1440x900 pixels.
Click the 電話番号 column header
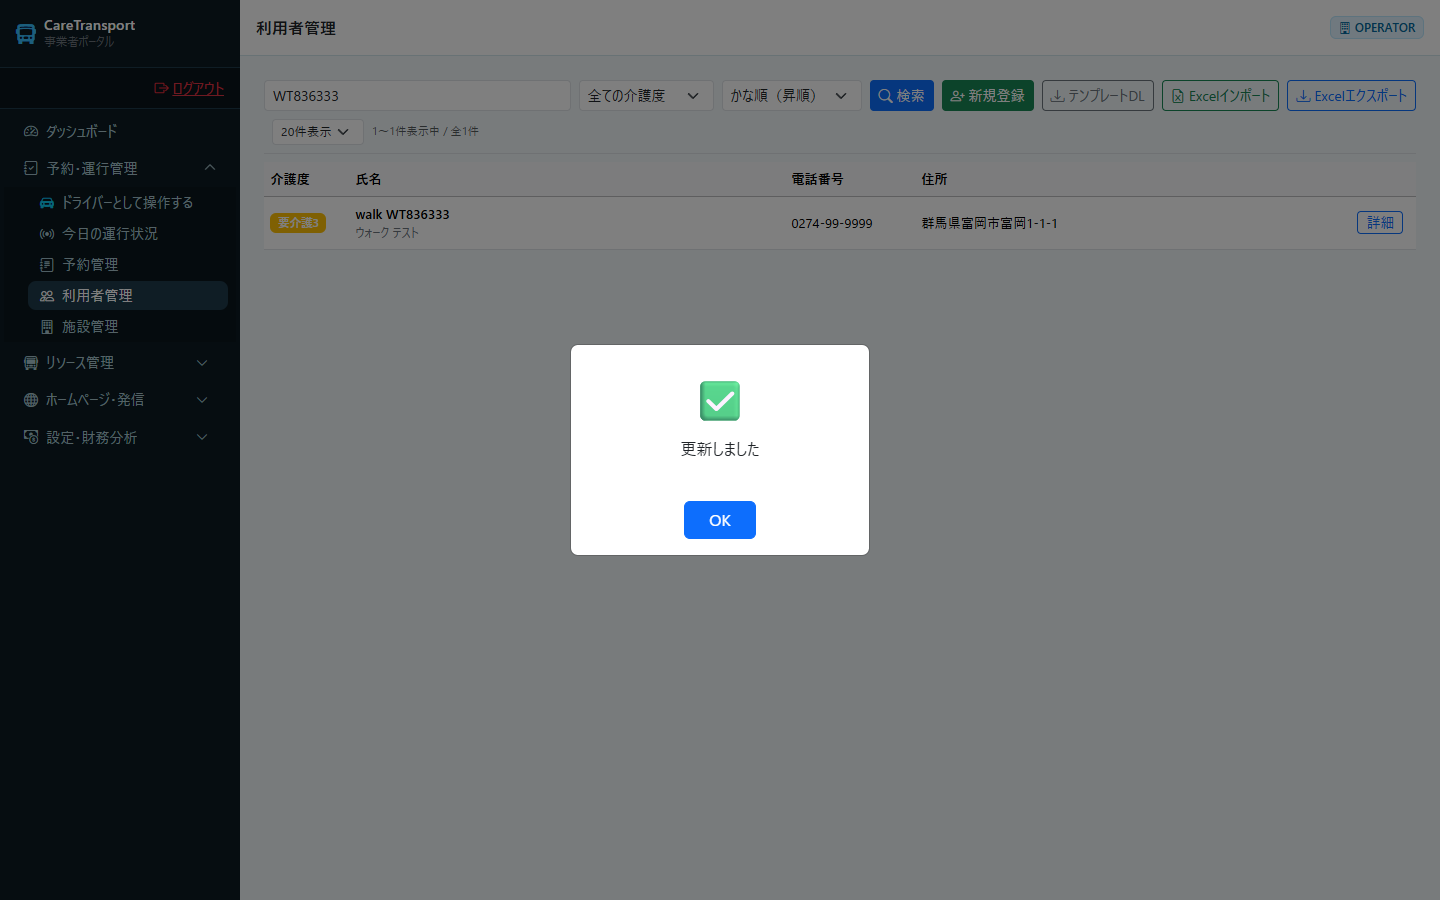pos(817,179)
